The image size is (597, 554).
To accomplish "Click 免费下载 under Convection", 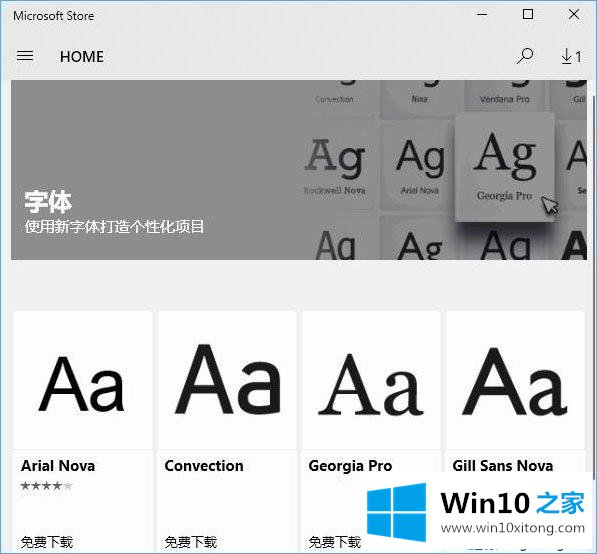I will [x=190, y=541].
